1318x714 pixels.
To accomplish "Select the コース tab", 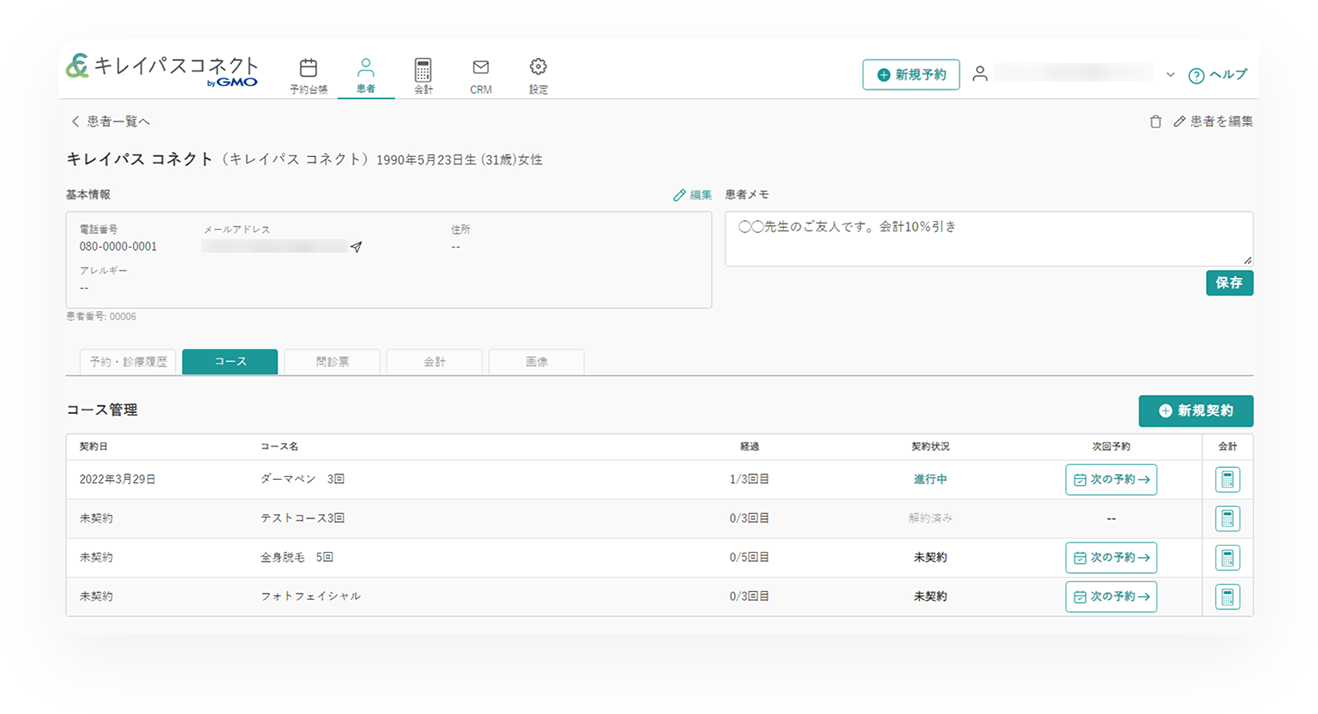I will (230, 362).
